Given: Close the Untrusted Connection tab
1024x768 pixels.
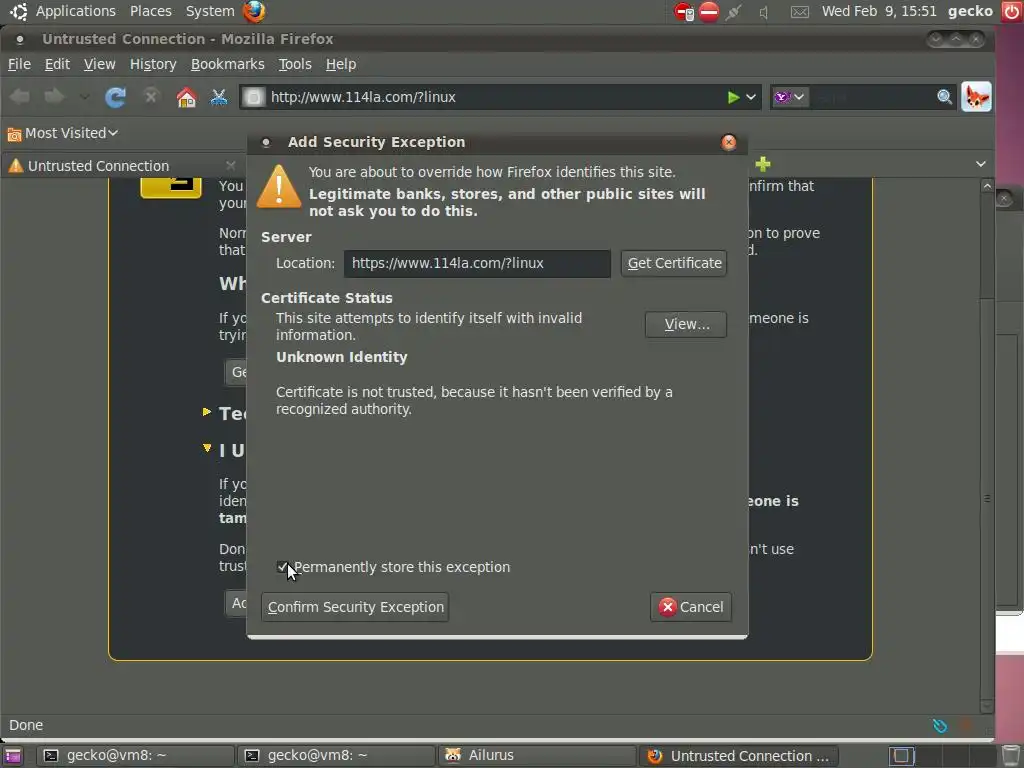Looking at the screenshot, I should click(231, 165).
